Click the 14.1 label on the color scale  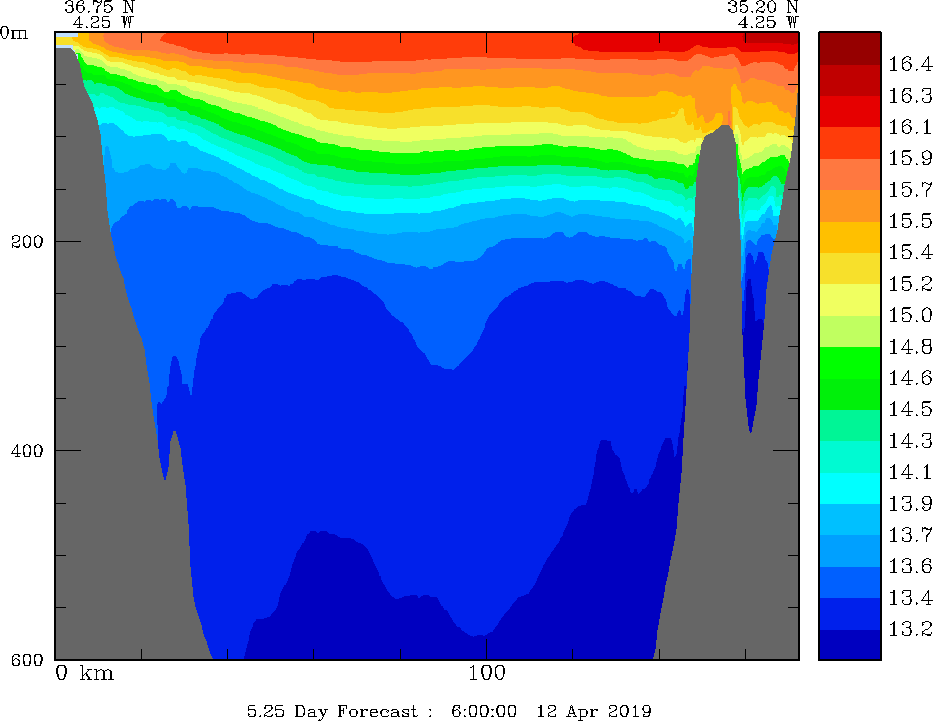pyautogui.click(x=910, y=472)
